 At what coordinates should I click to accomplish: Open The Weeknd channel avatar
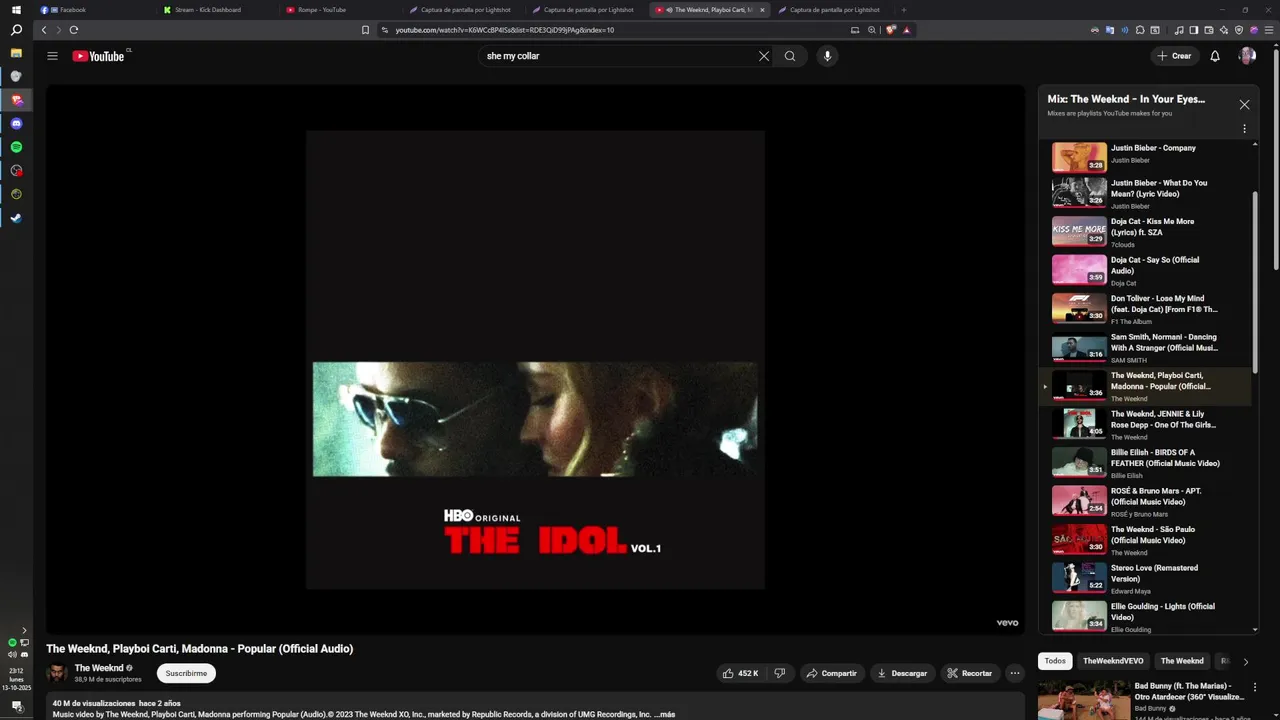(57, 673)
